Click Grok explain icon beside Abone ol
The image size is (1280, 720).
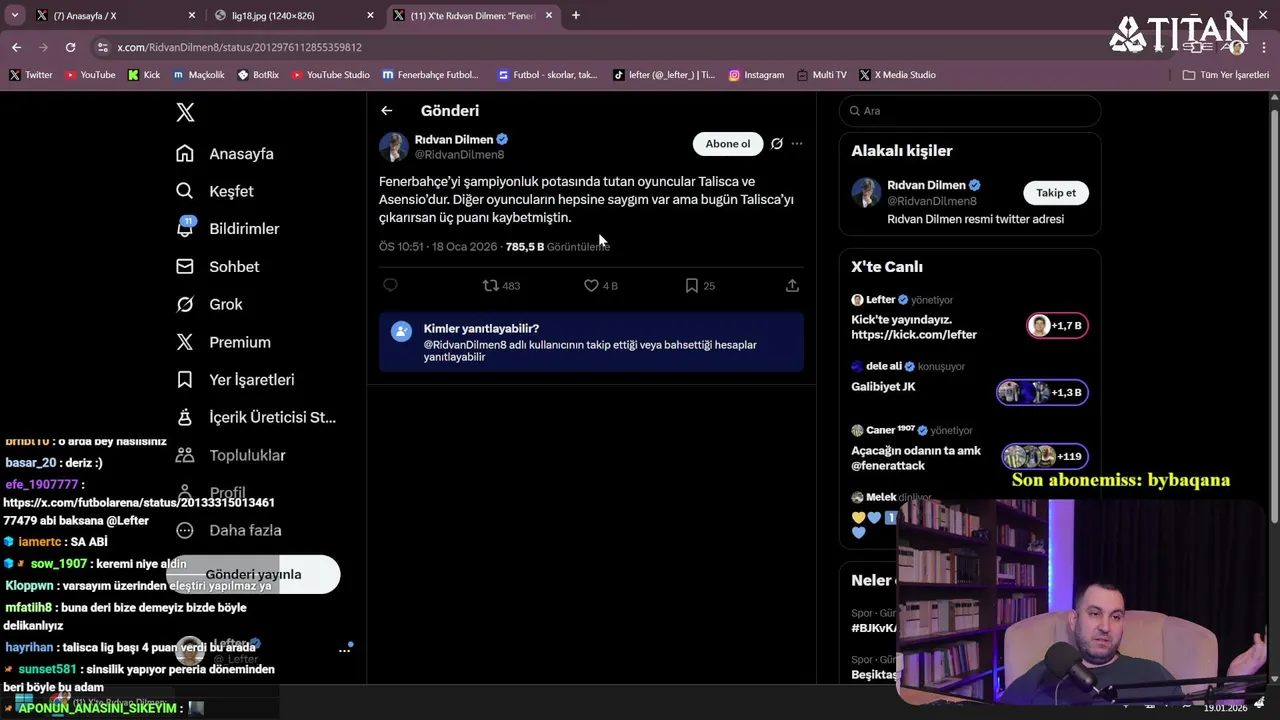click(777, 144)
